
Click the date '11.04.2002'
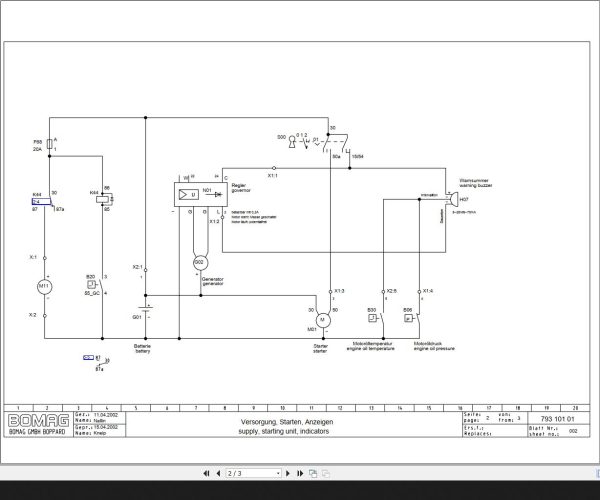tap(106, 415)
